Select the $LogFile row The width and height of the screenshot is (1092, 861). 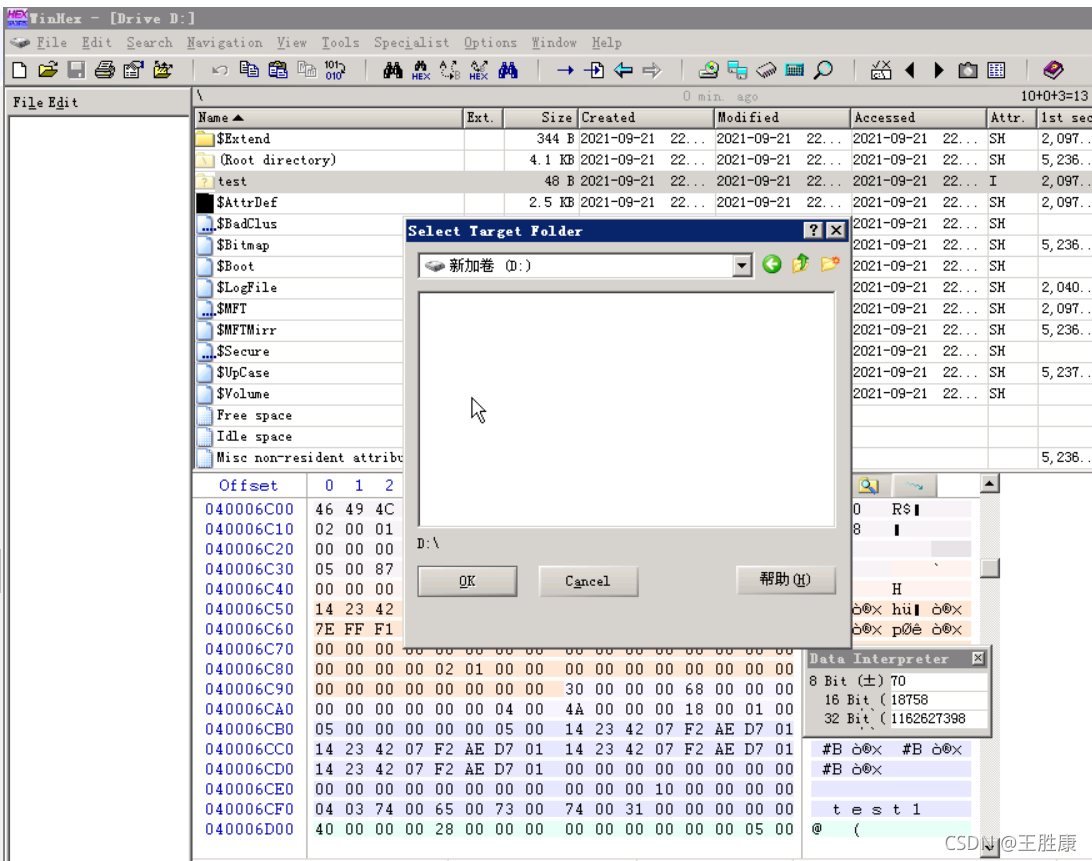coord(299,288)
